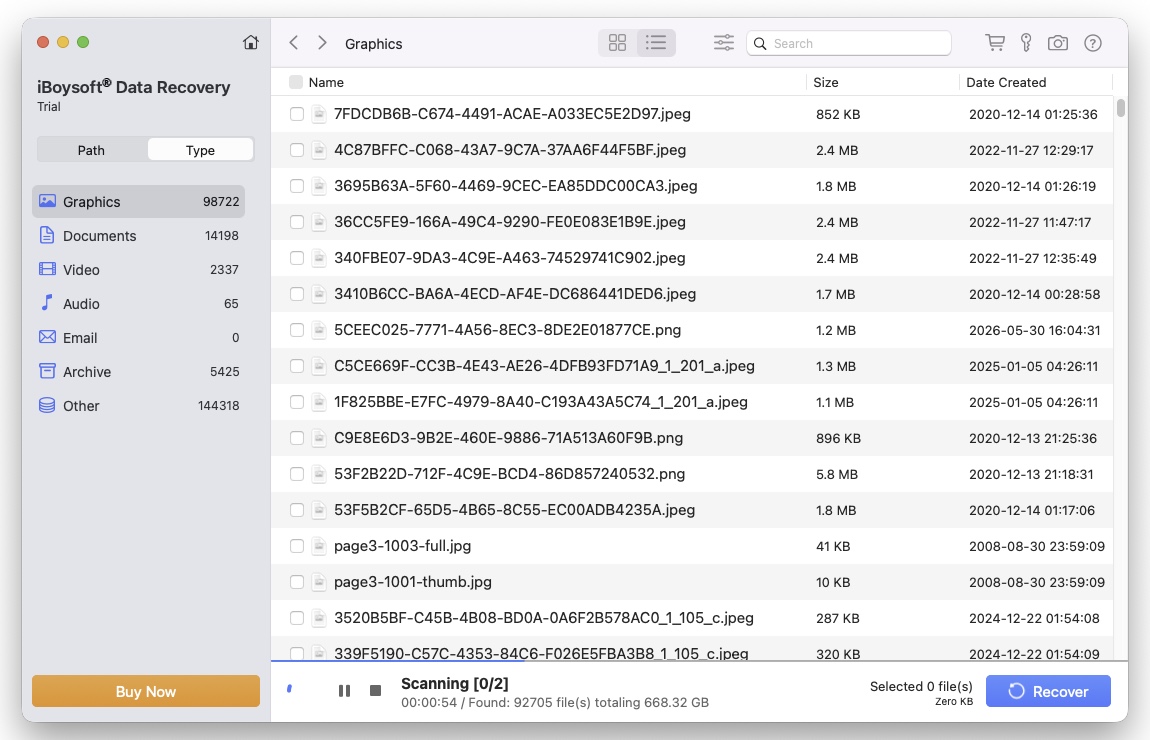
Task: Click the Selected 0 file(s) label
Action: coord(921,686)
